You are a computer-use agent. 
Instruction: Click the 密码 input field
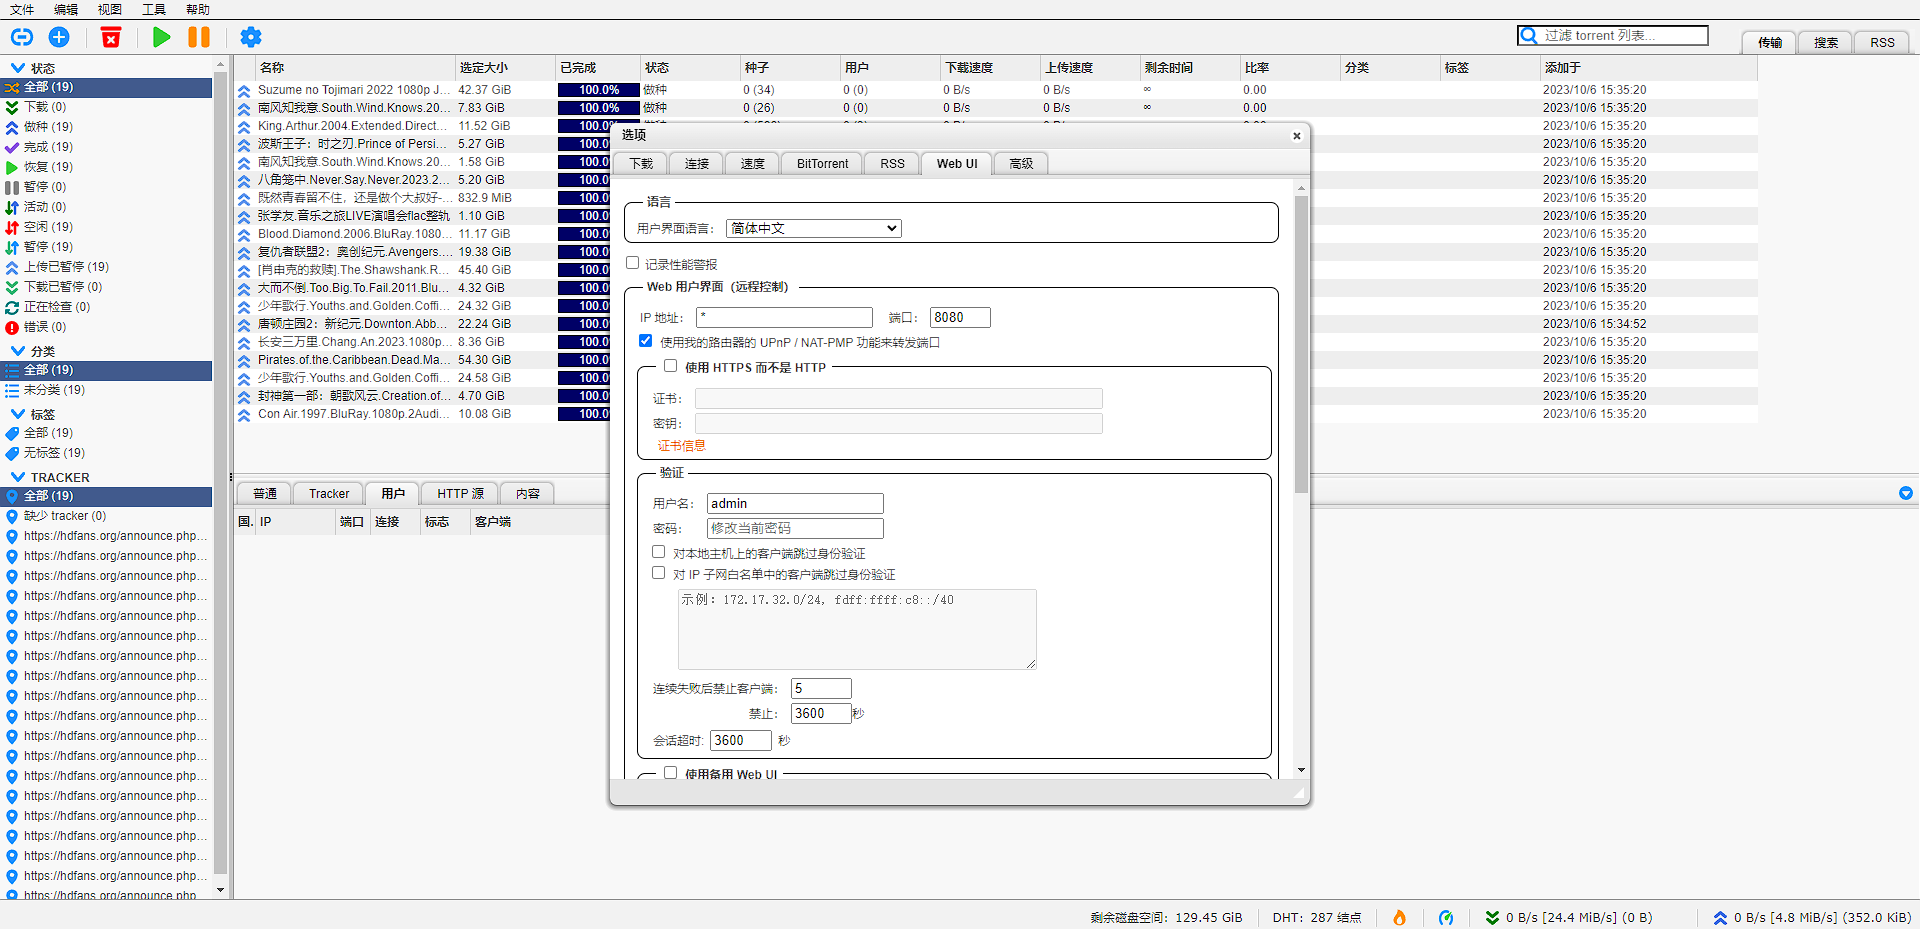[x=795, y=528]
